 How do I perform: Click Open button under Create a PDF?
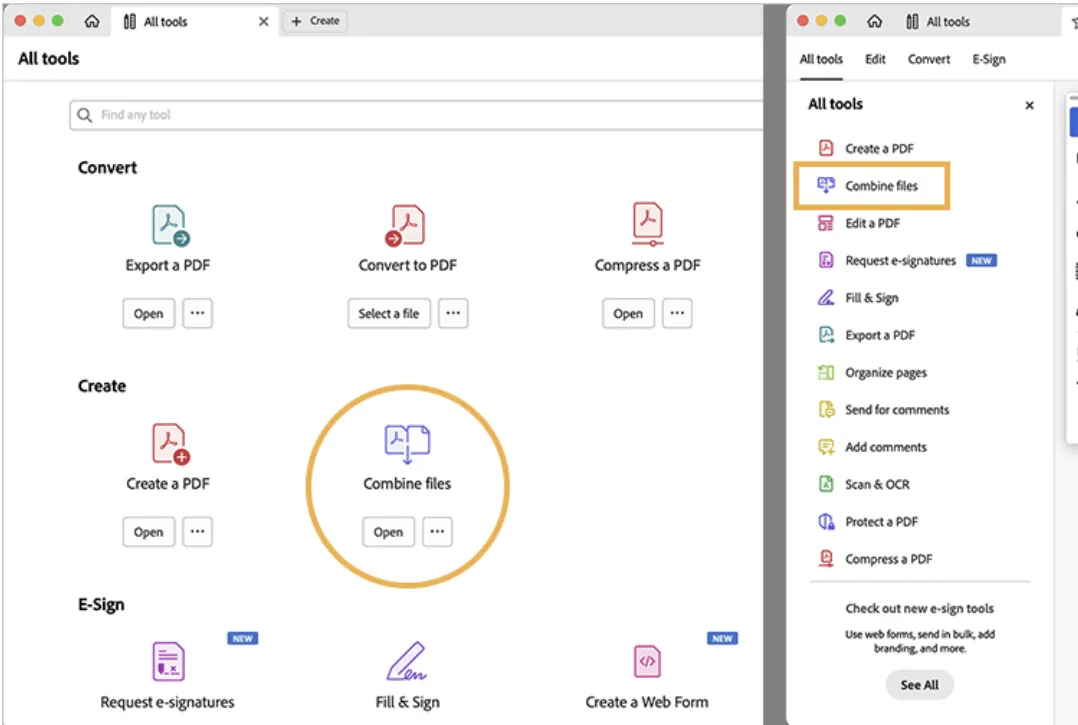[148, 531]
